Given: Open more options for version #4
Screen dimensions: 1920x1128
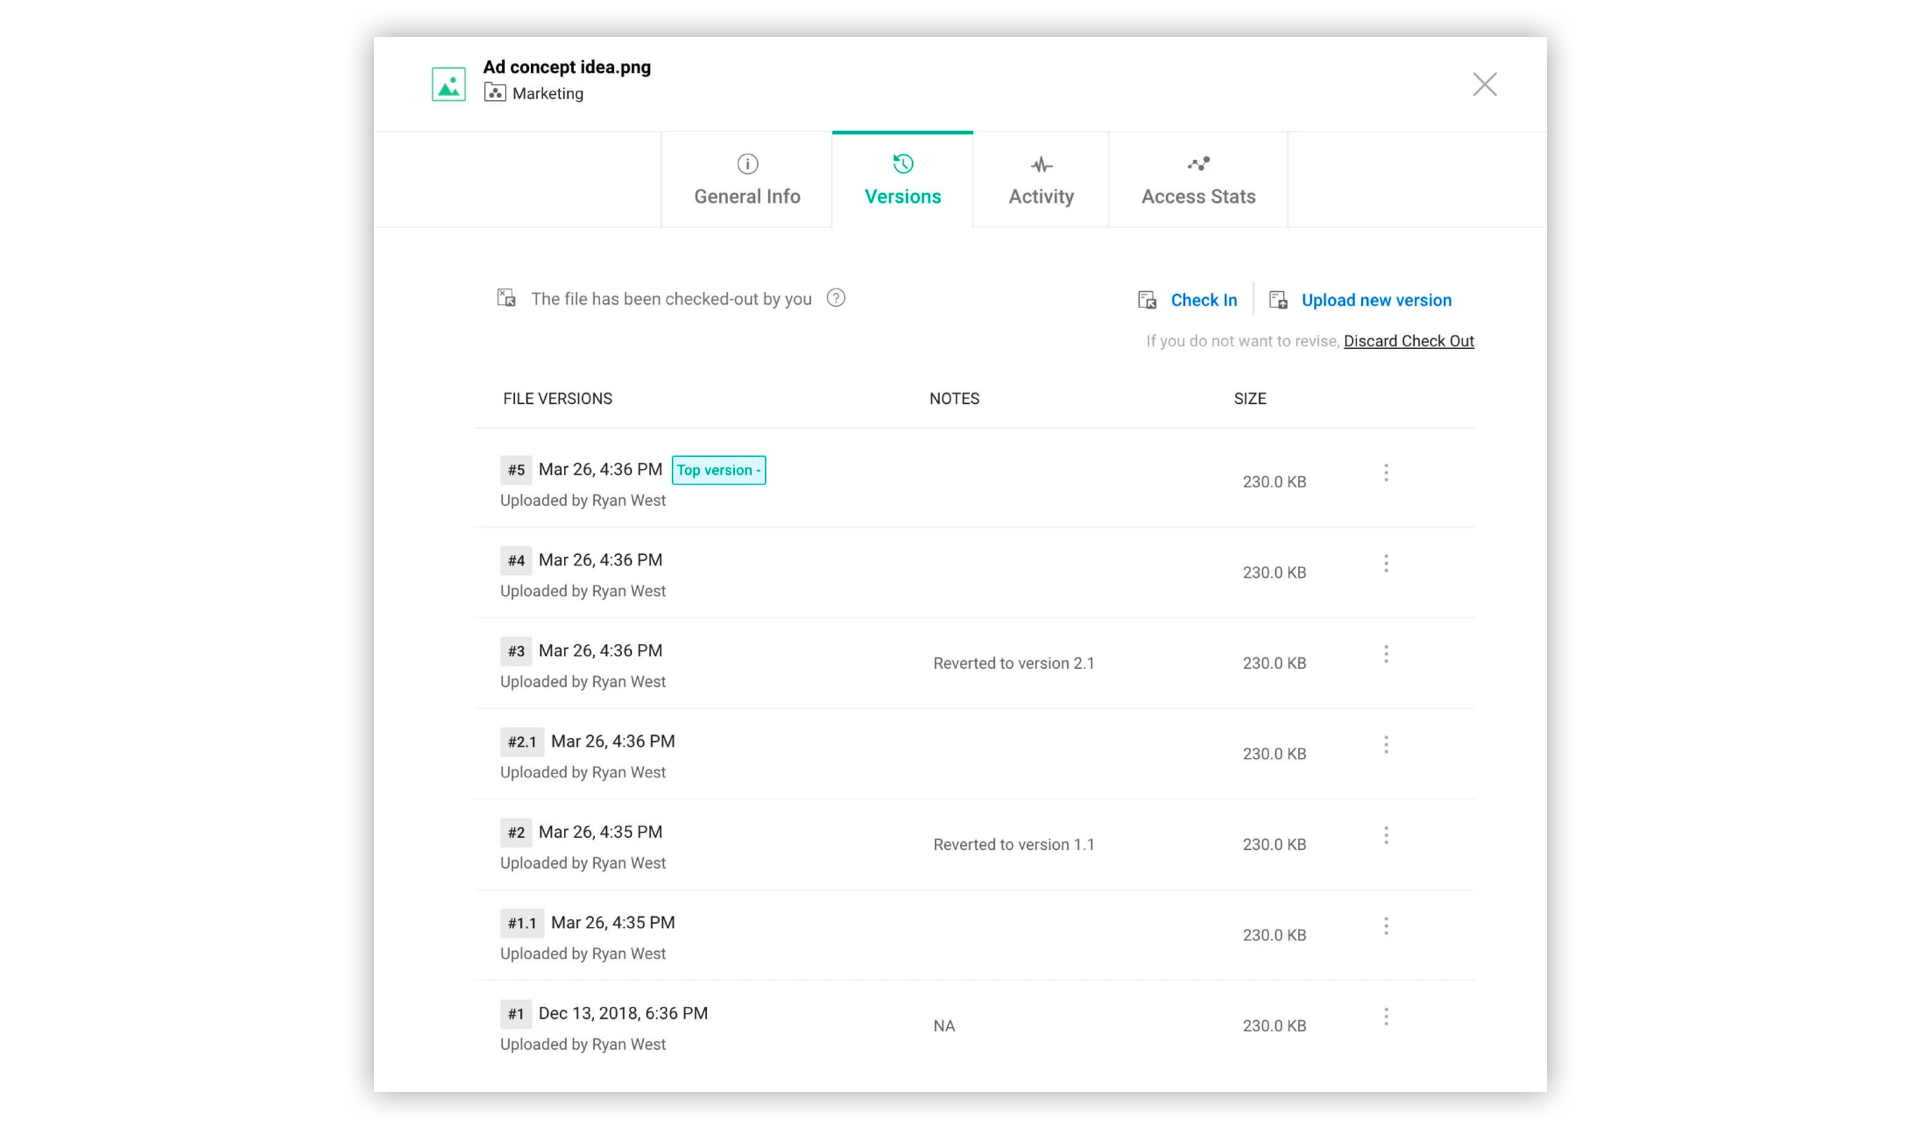Looking at the screenshot, I should click(x=1386, y=564).
